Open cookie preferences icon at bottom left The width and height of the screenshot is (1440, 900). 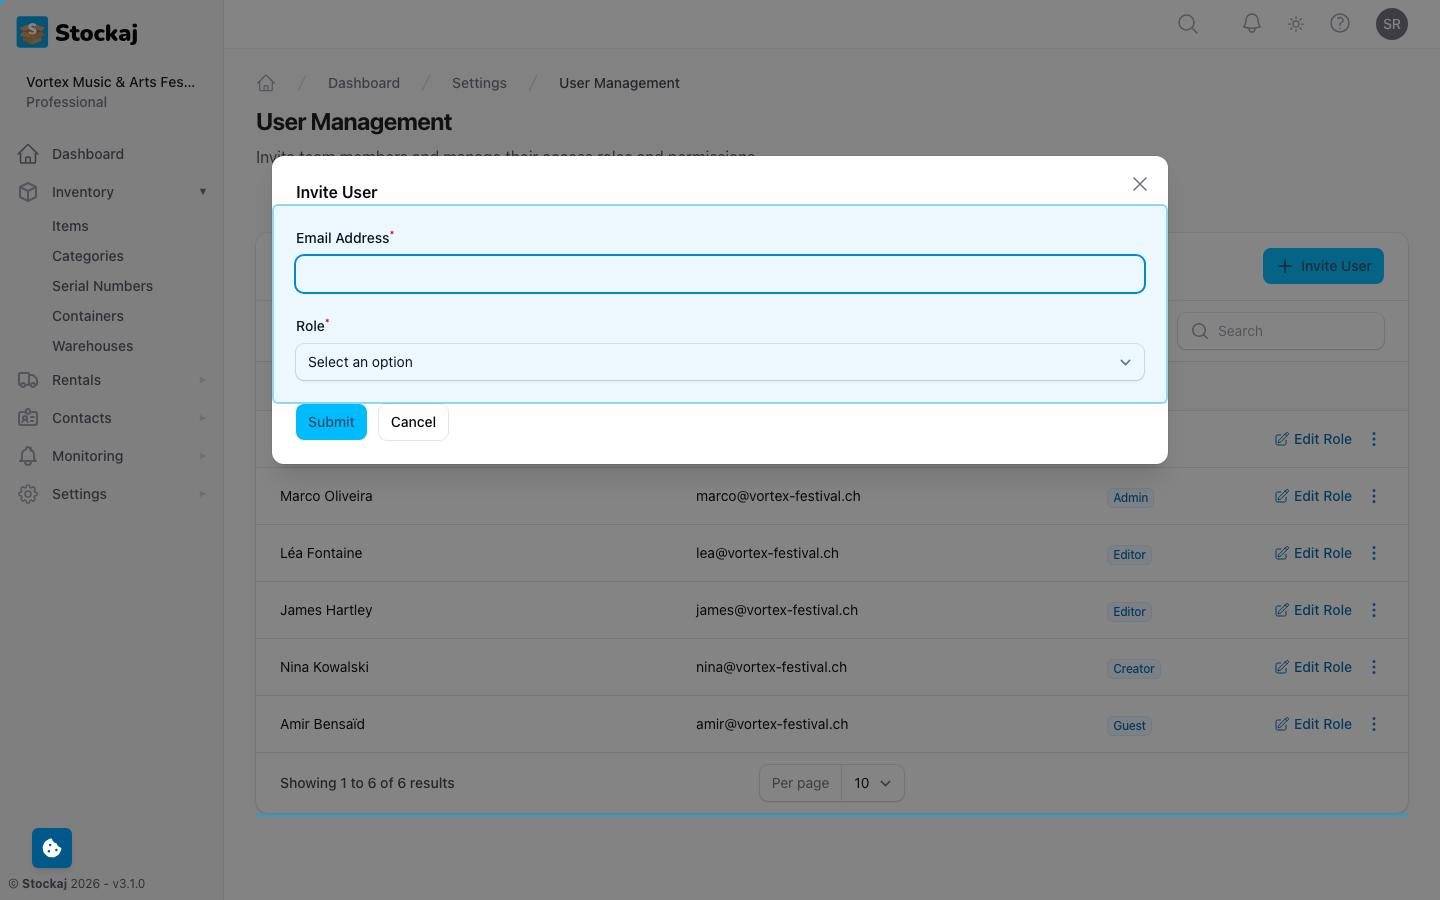coord(52,847)
